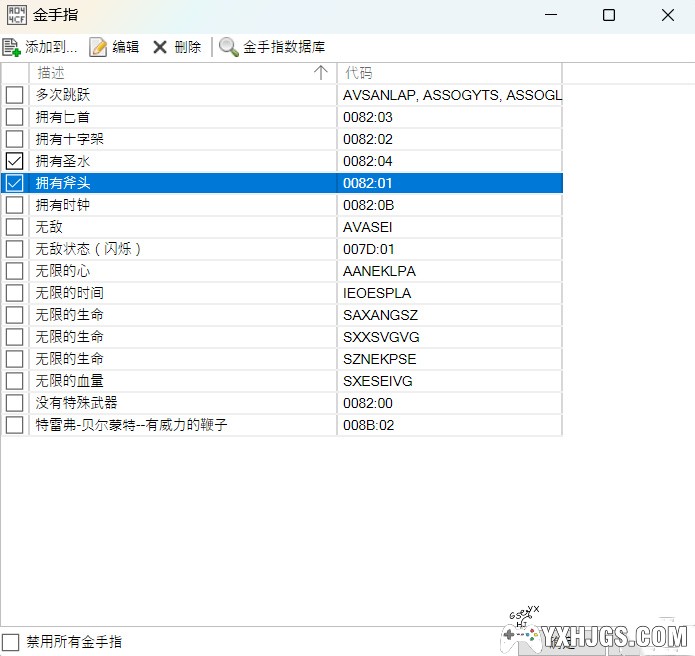Click the cheat window title bar icon
Screen dimensions: 695x656
point(17,15)
